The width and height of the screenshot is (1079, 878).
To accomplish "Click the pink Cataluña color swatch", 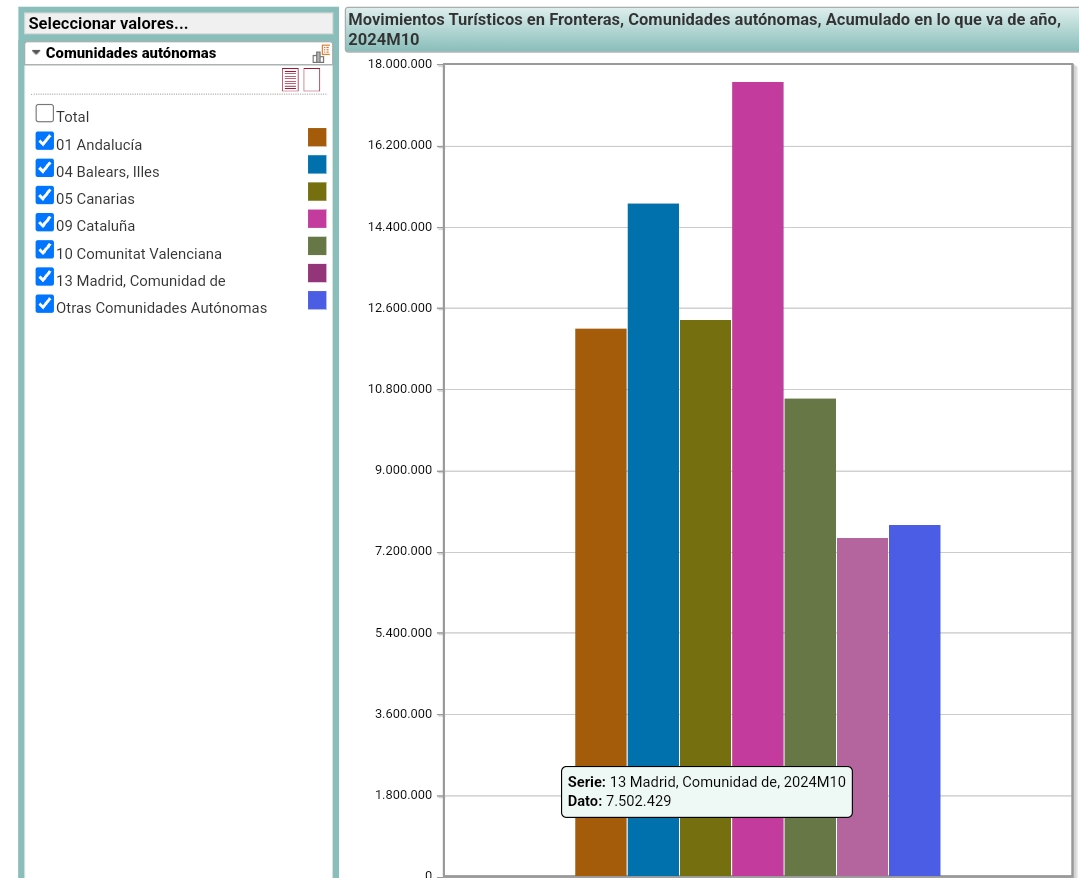I will click(x=317, y=219).
